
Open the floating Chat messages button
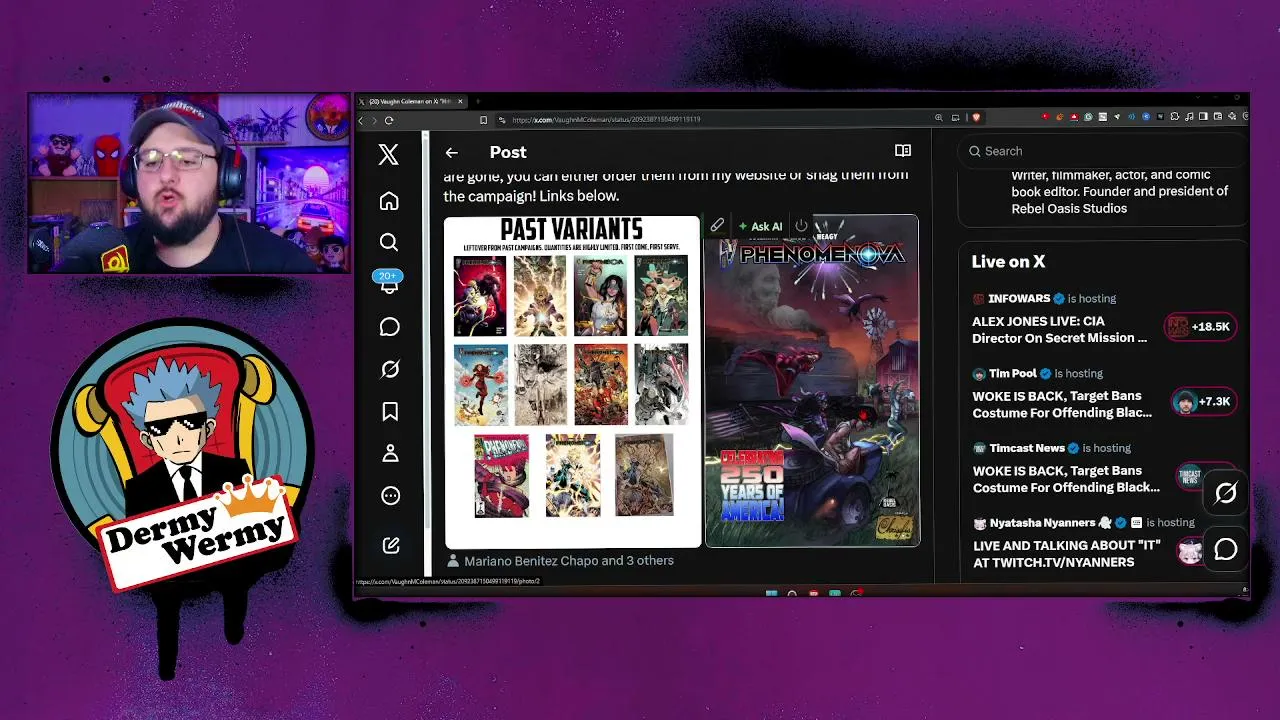pos(1226,549)
